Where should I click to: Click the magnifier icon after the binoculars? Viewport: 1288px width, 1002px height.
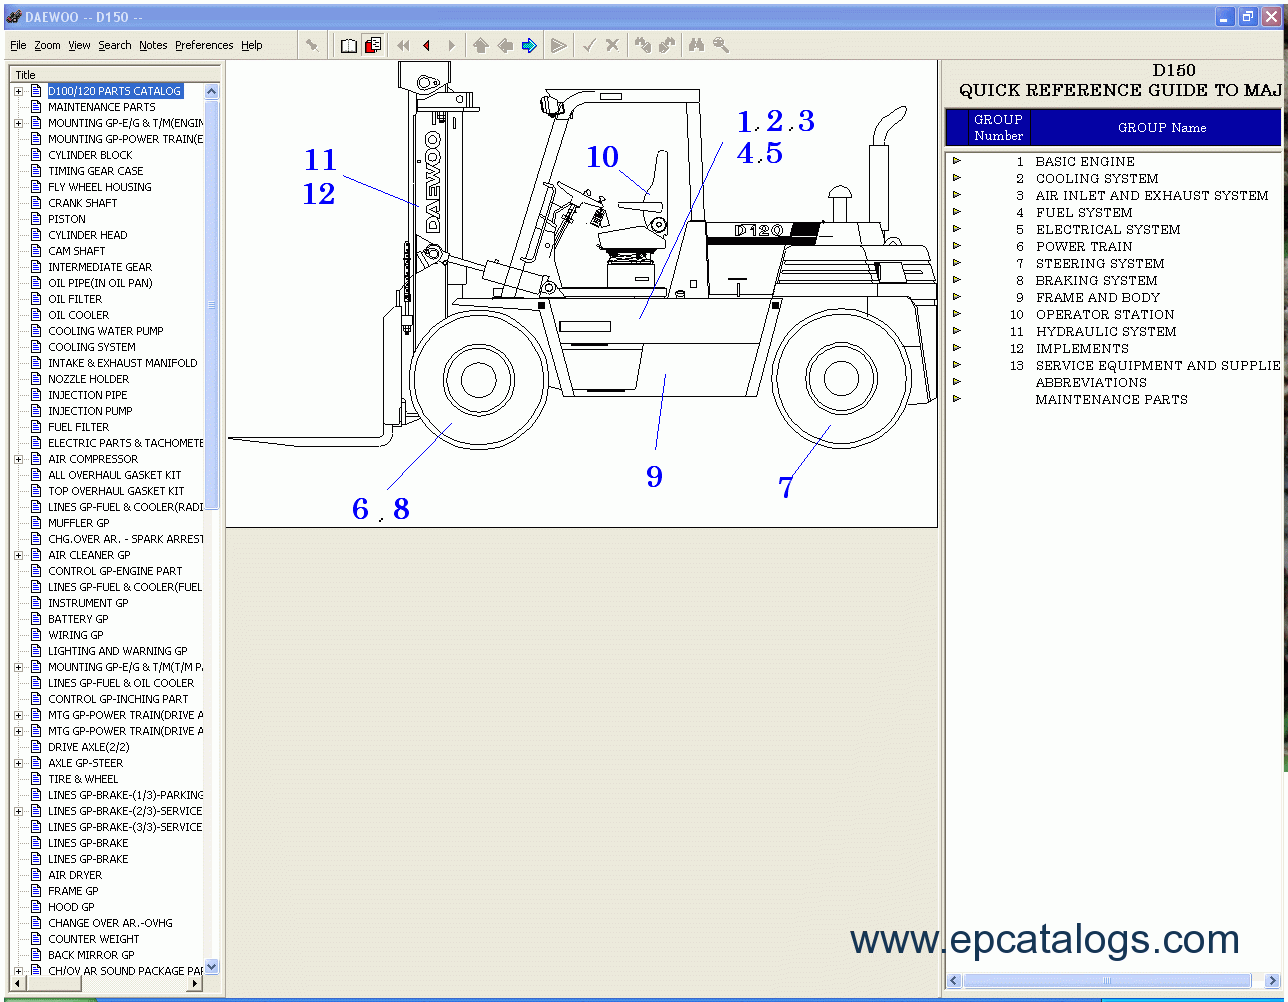pos(720,45)
